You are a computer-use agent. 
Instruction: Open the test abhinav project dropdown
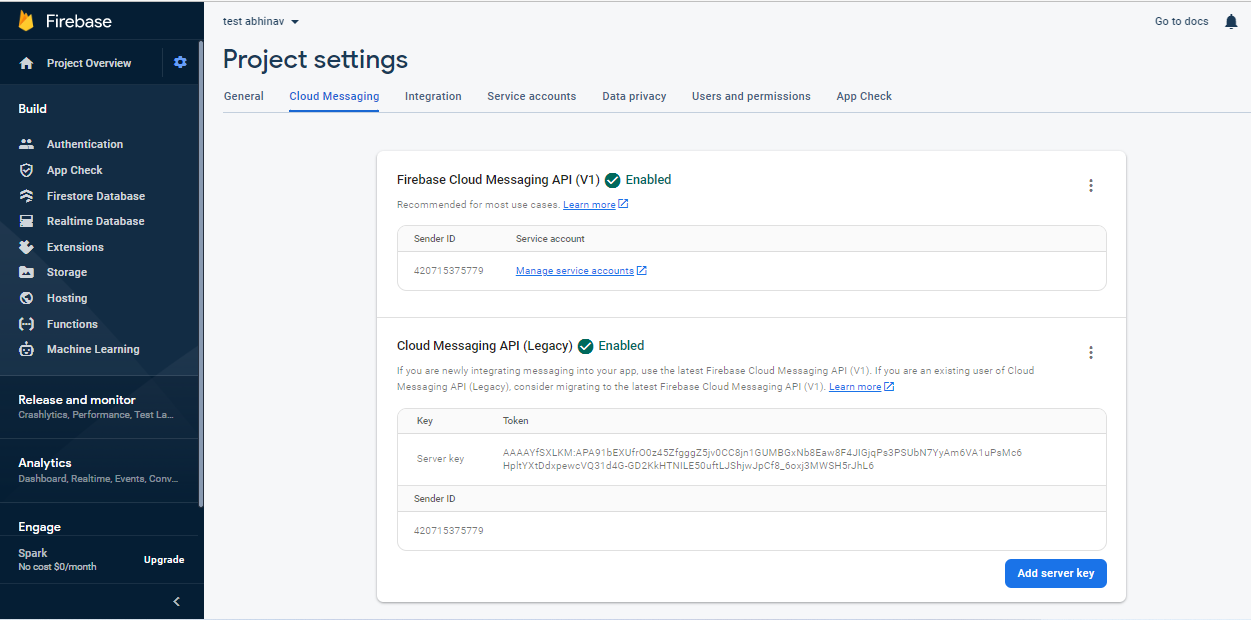pyautogui.click(x=261, y=21)
